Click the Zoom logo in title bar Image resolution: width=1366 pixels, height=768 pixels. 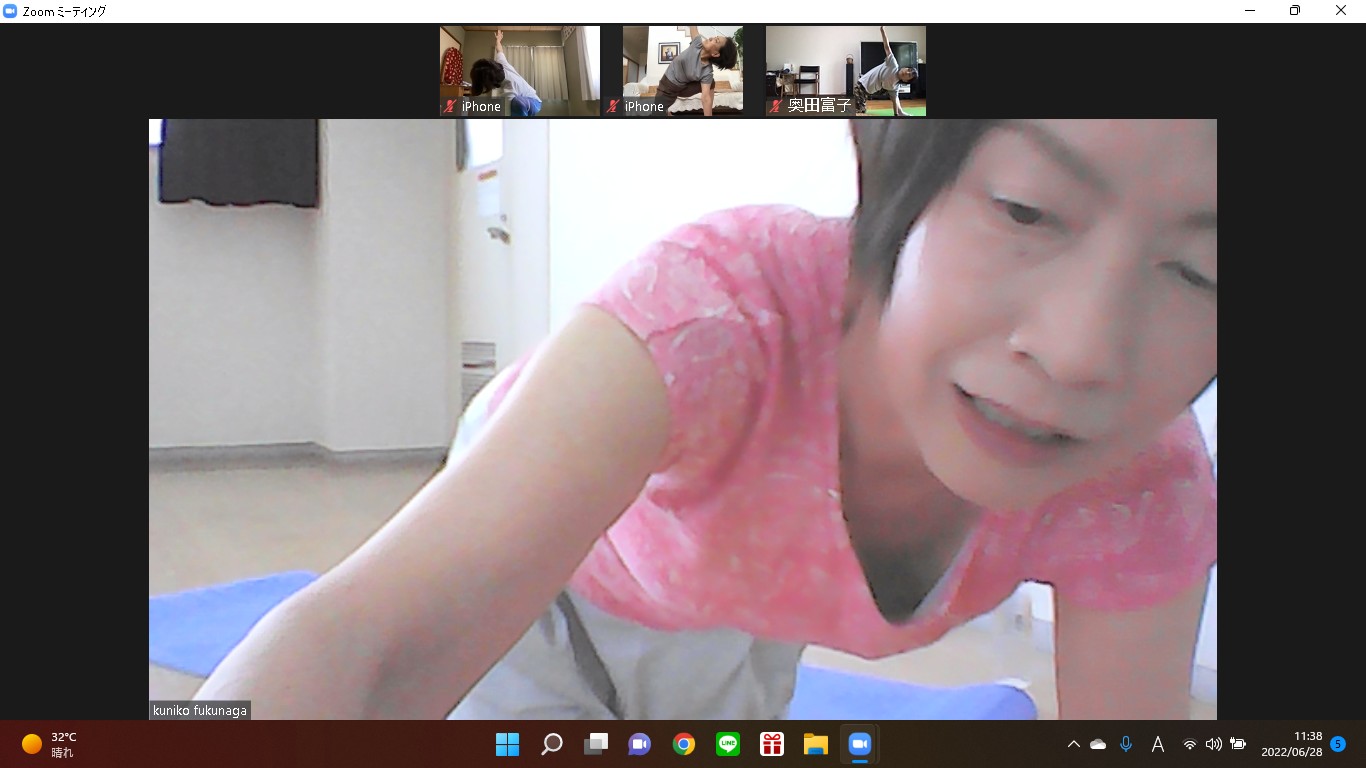11,11
